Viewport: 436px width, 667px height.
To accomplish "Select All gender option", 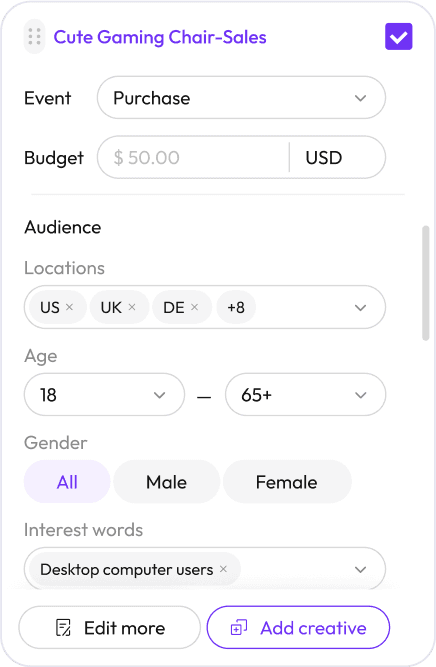I will pos(67,482).
